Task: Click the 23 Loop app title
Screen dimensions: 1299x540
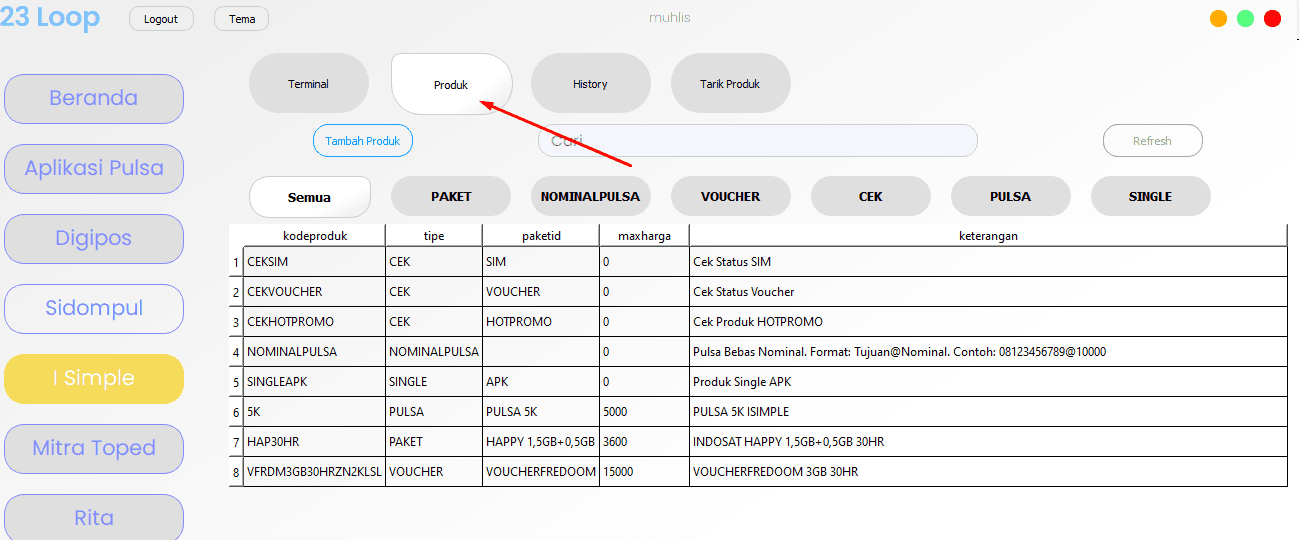Action: pos(50,17)
